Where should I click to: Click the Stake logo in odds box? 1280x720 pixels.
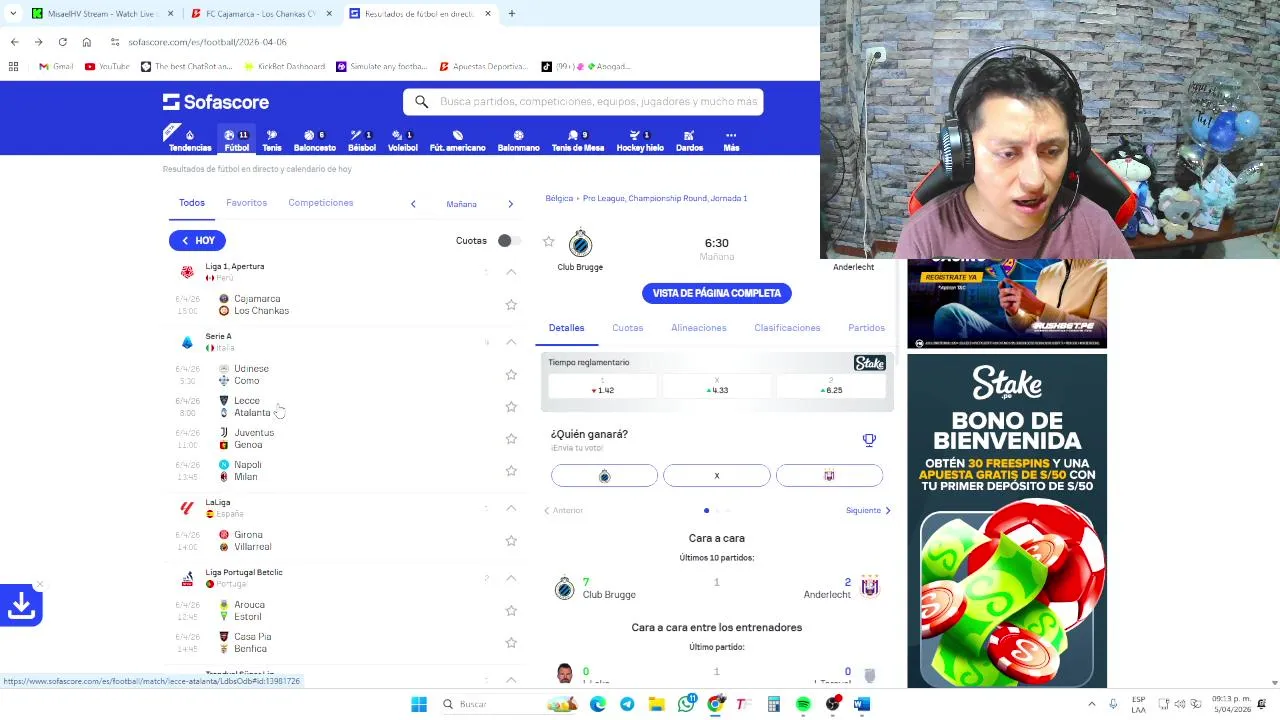click(869, 363)
